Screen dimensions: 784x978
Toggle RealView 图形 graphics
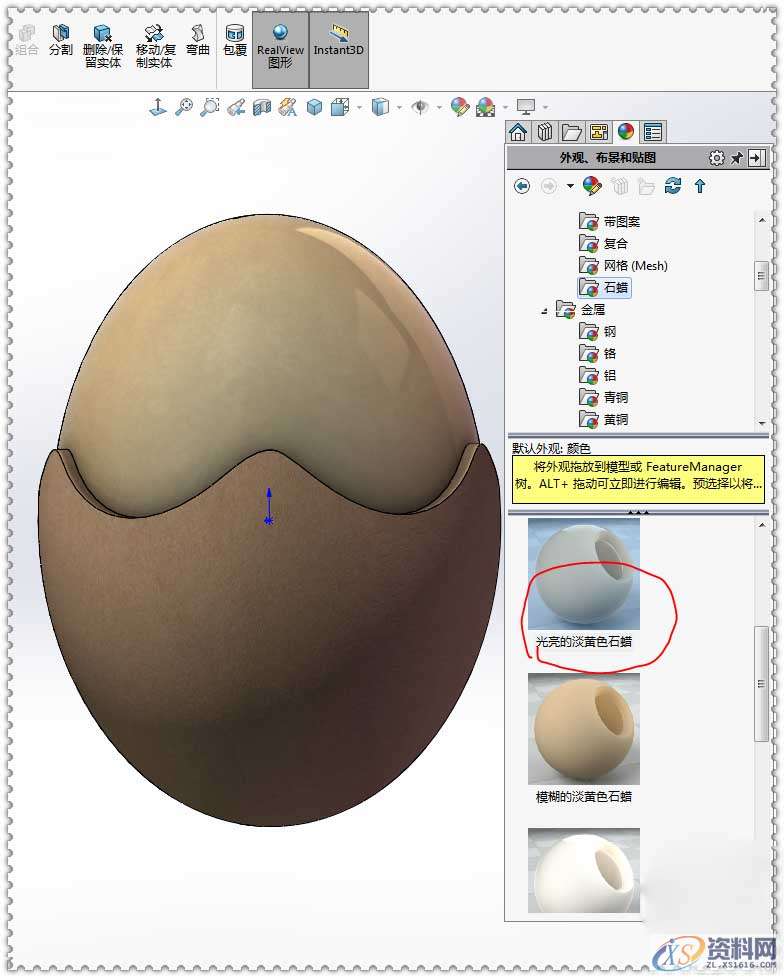[x=280, y=49]
